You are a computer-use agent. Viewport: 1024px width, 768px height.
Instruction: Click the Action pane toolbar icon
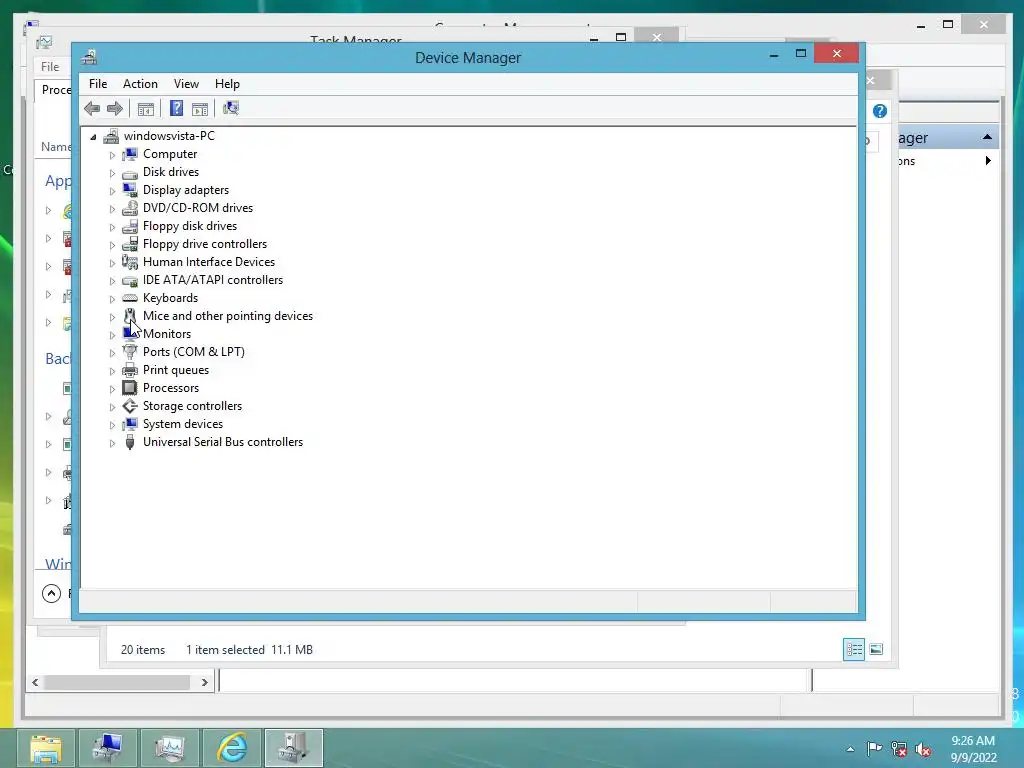200,109
